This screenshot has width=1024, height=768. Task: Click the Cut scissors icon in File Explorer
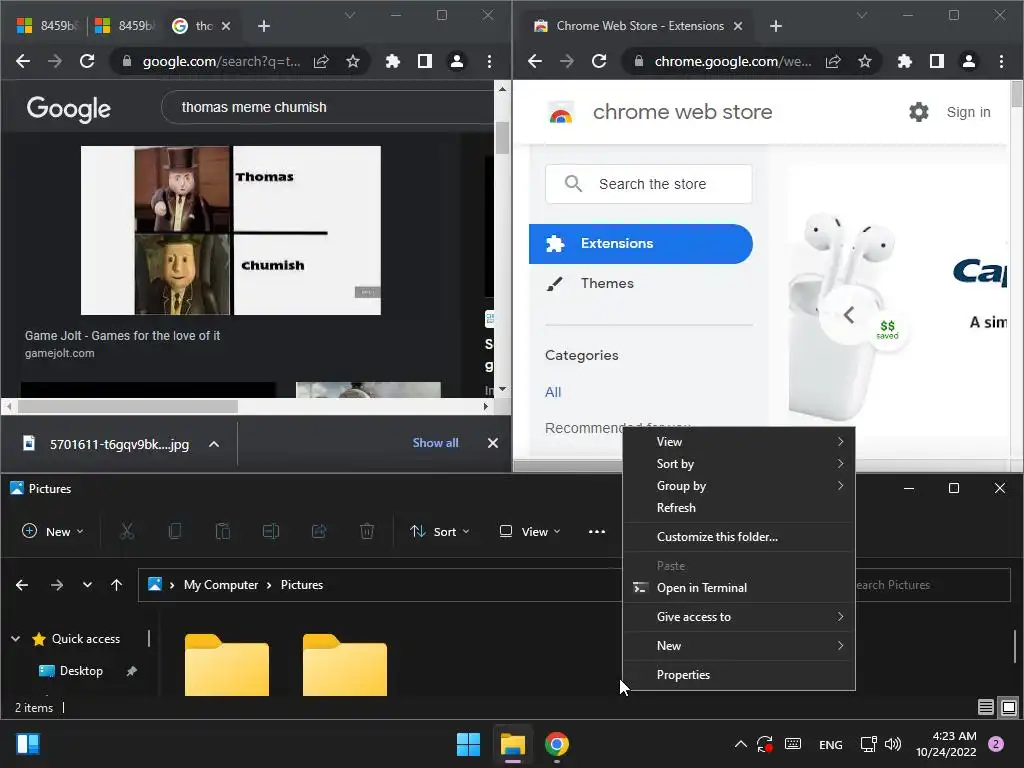pyautogui.click(x=127, y=532)
